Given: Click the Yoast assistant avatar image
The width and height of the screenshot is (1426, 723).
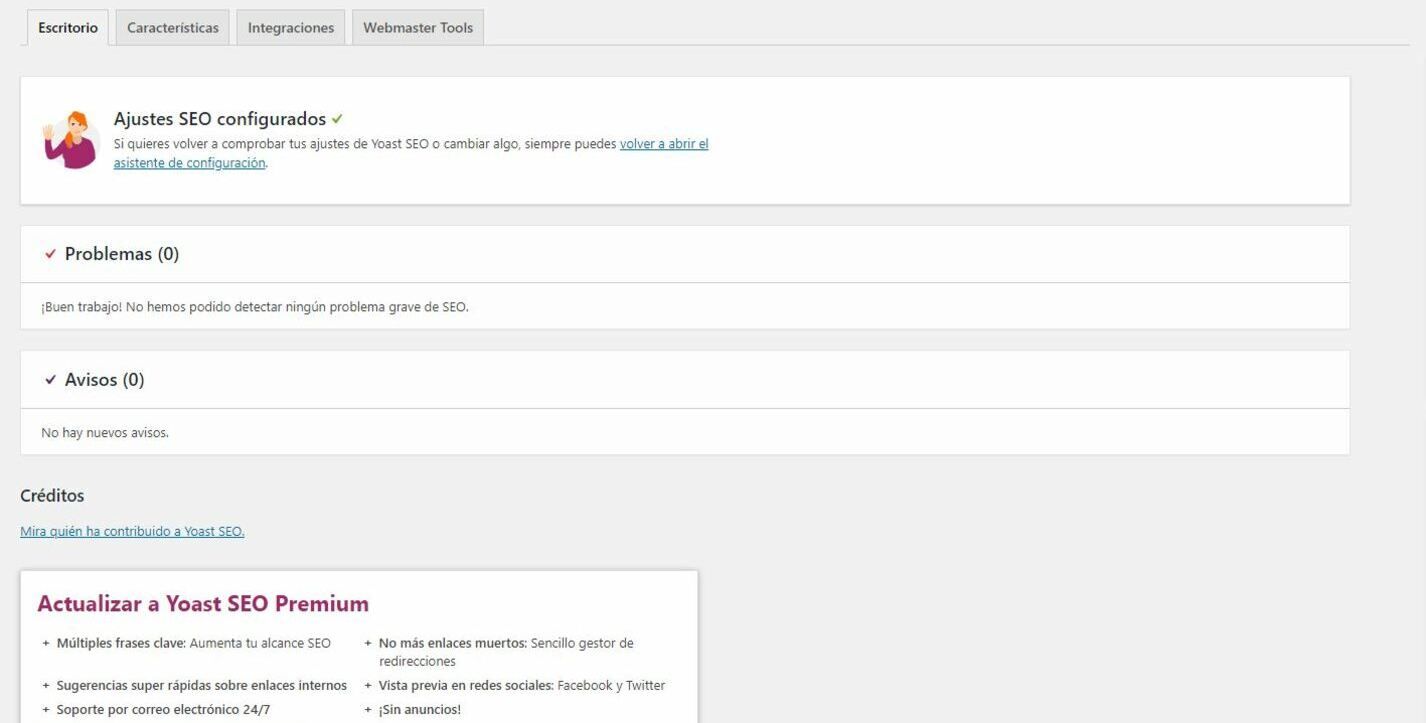Looking at the screenshot, I should click(71, 140).
